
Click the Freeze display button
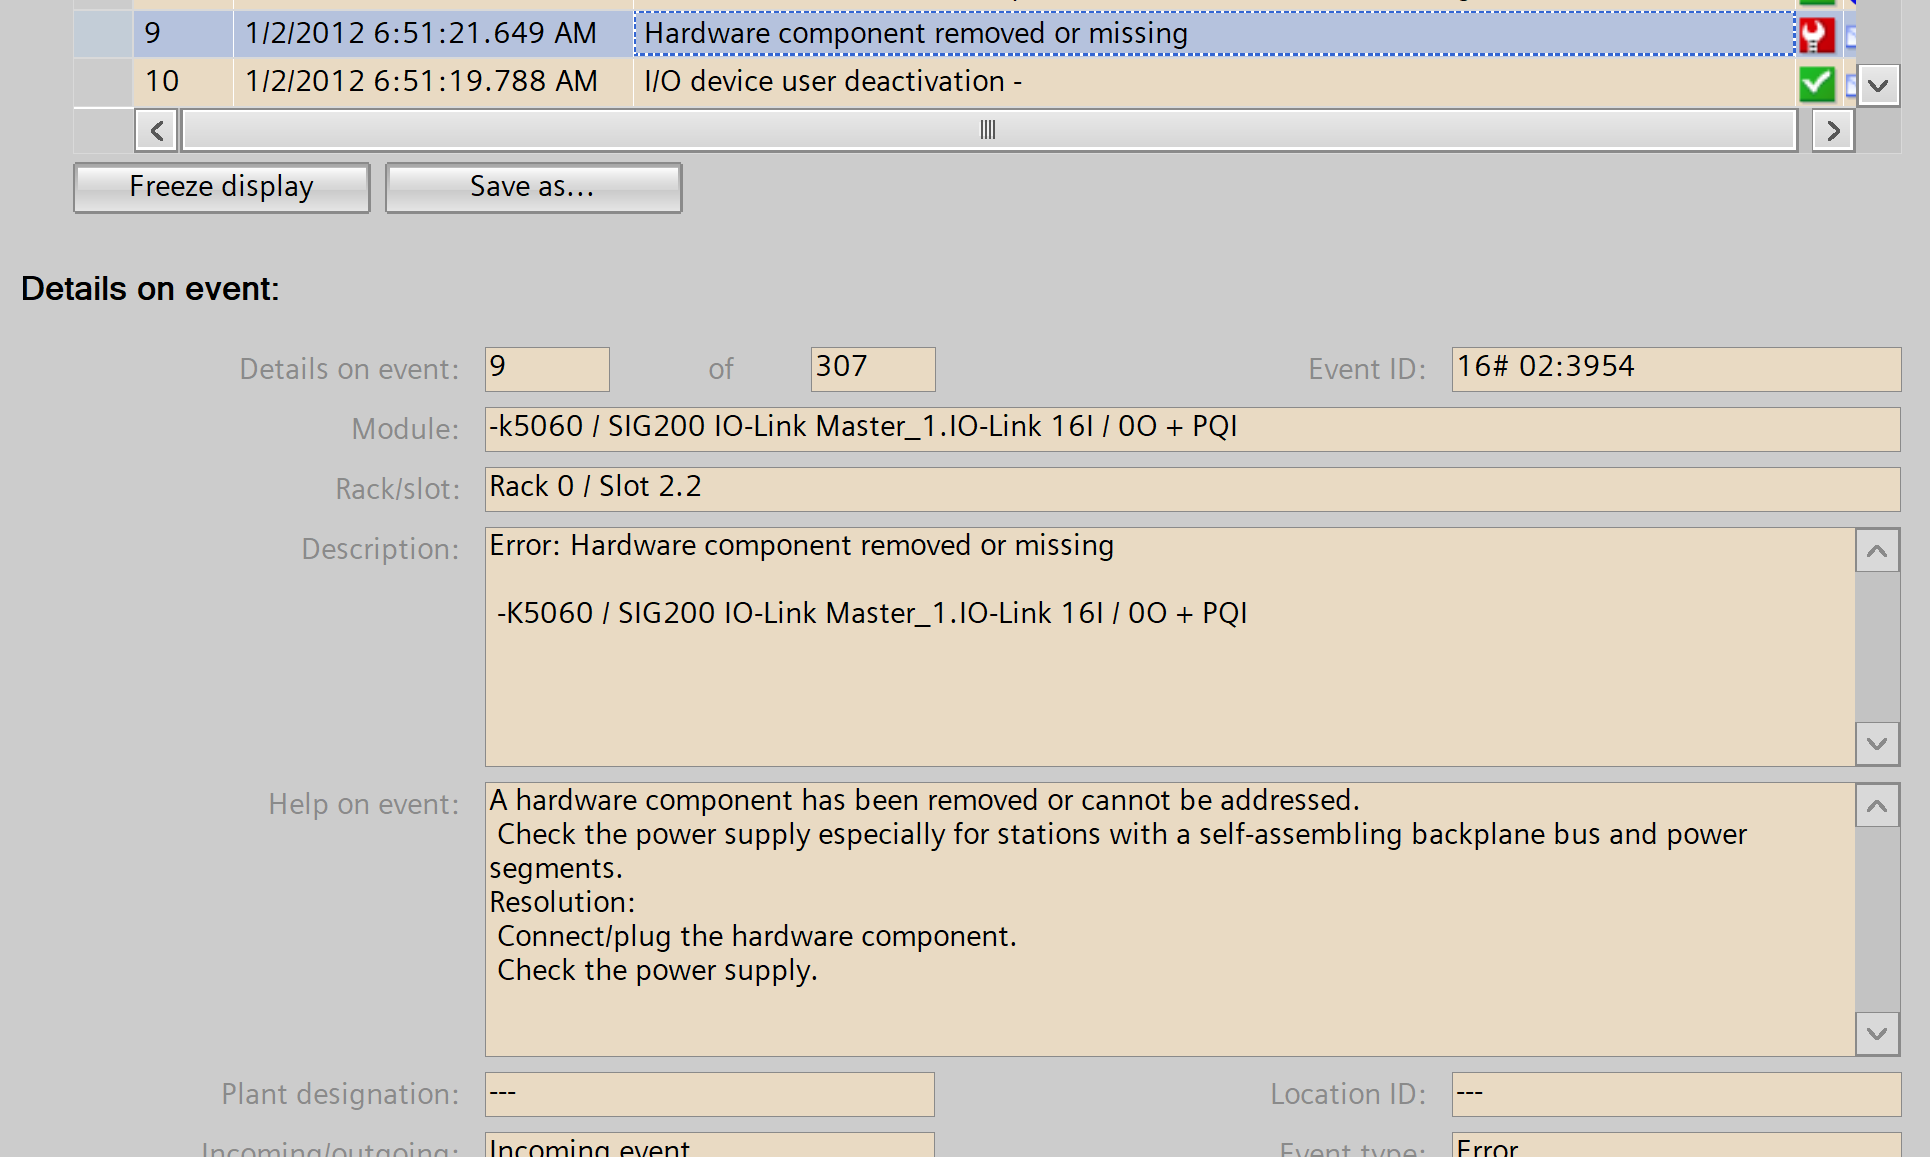[222, 187]
